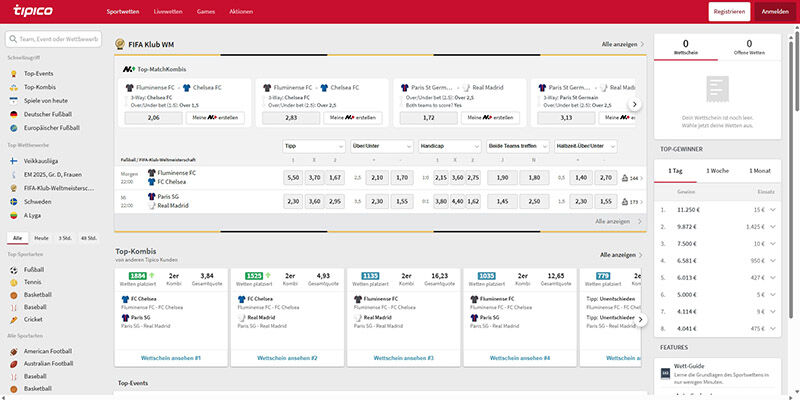Select the Fußball sport icon

[x=14, y=269]
